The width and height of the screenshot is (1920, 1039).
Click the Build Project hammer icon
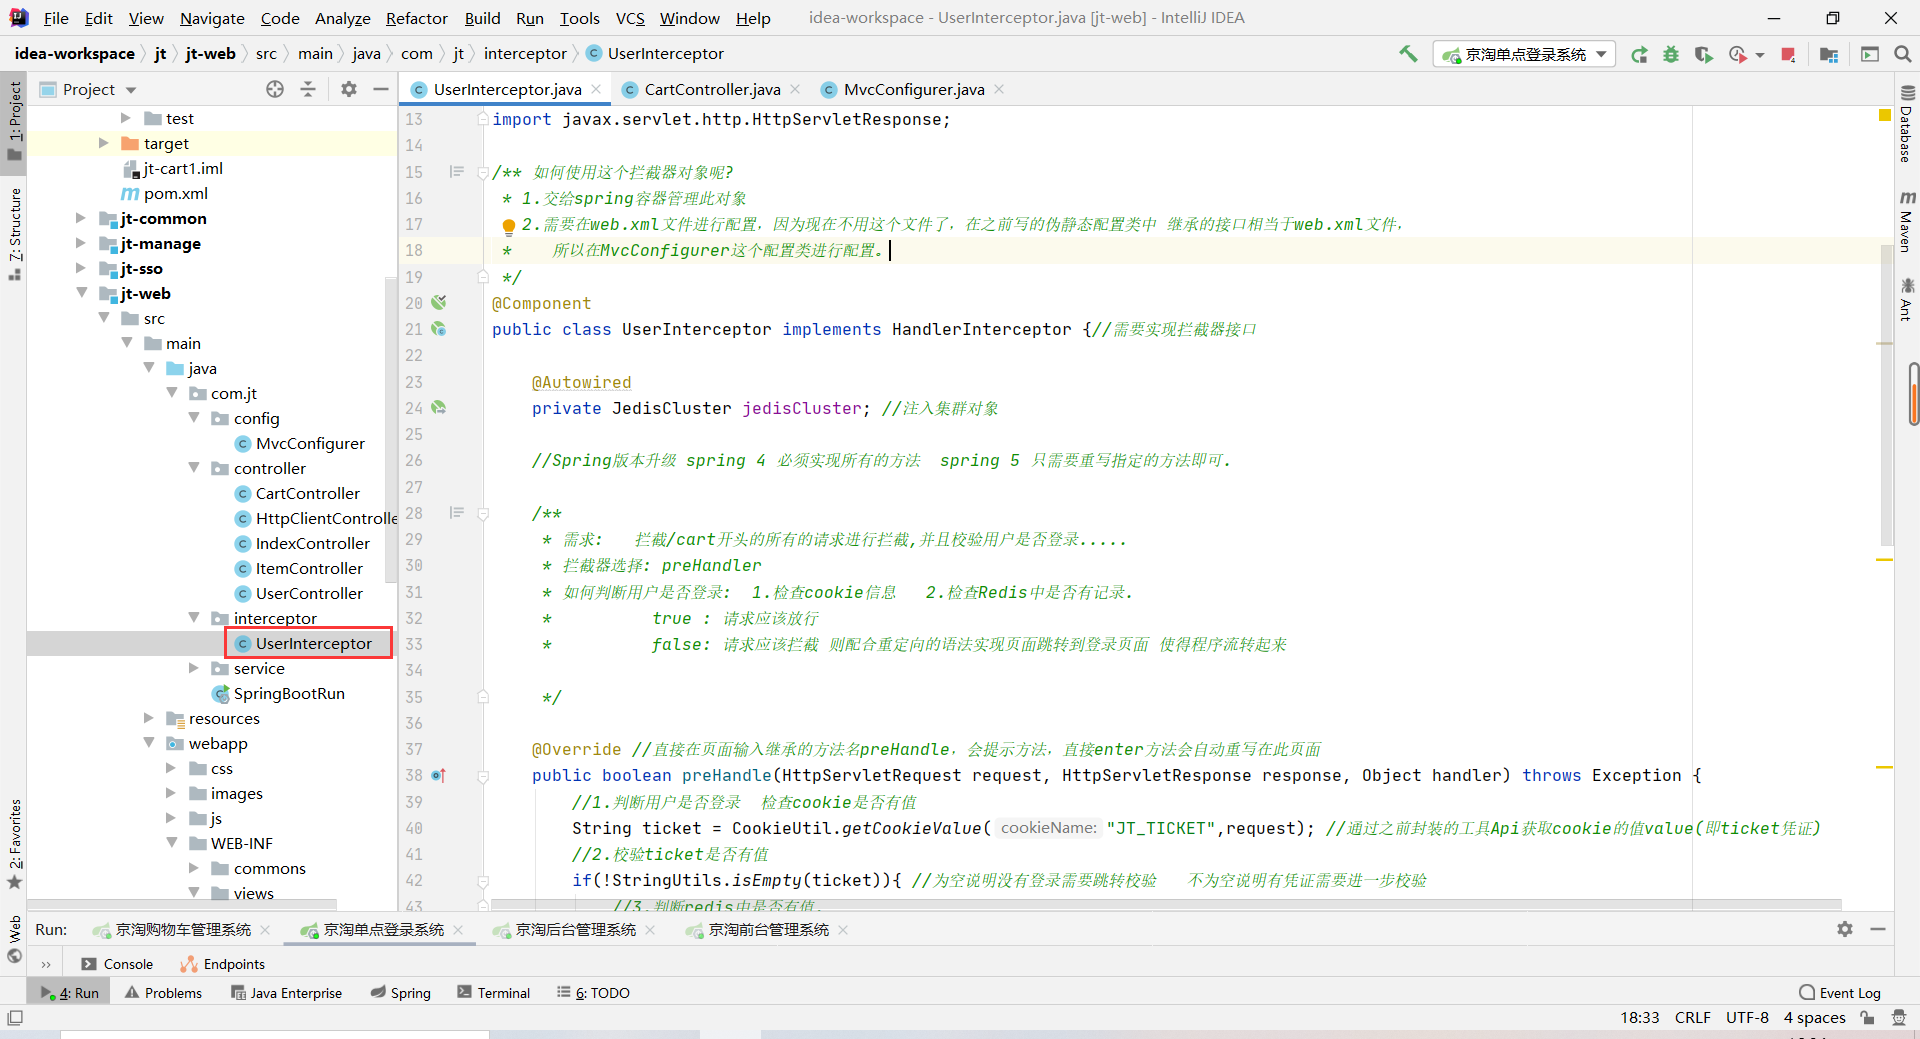point(1408,54)
